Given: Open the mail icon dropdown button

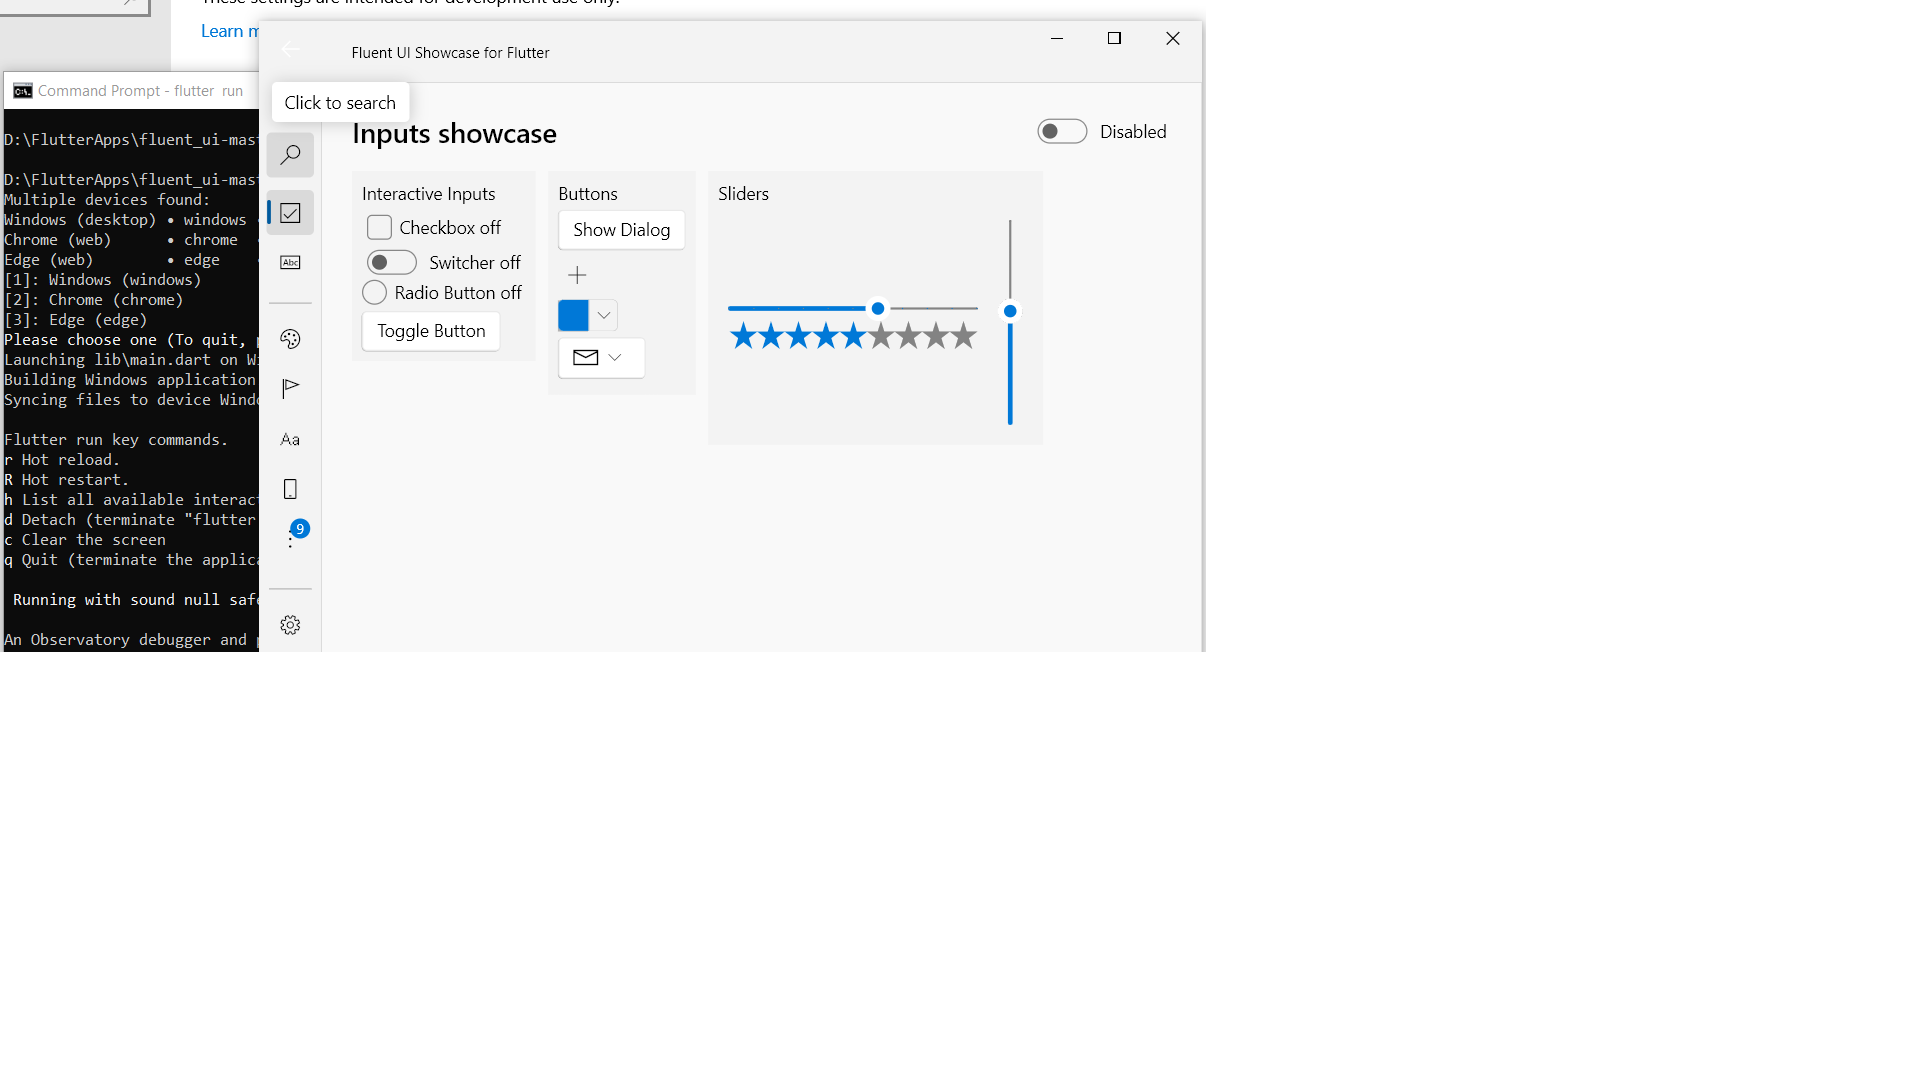Looking at the screenshot, I should tap(601, 358).
